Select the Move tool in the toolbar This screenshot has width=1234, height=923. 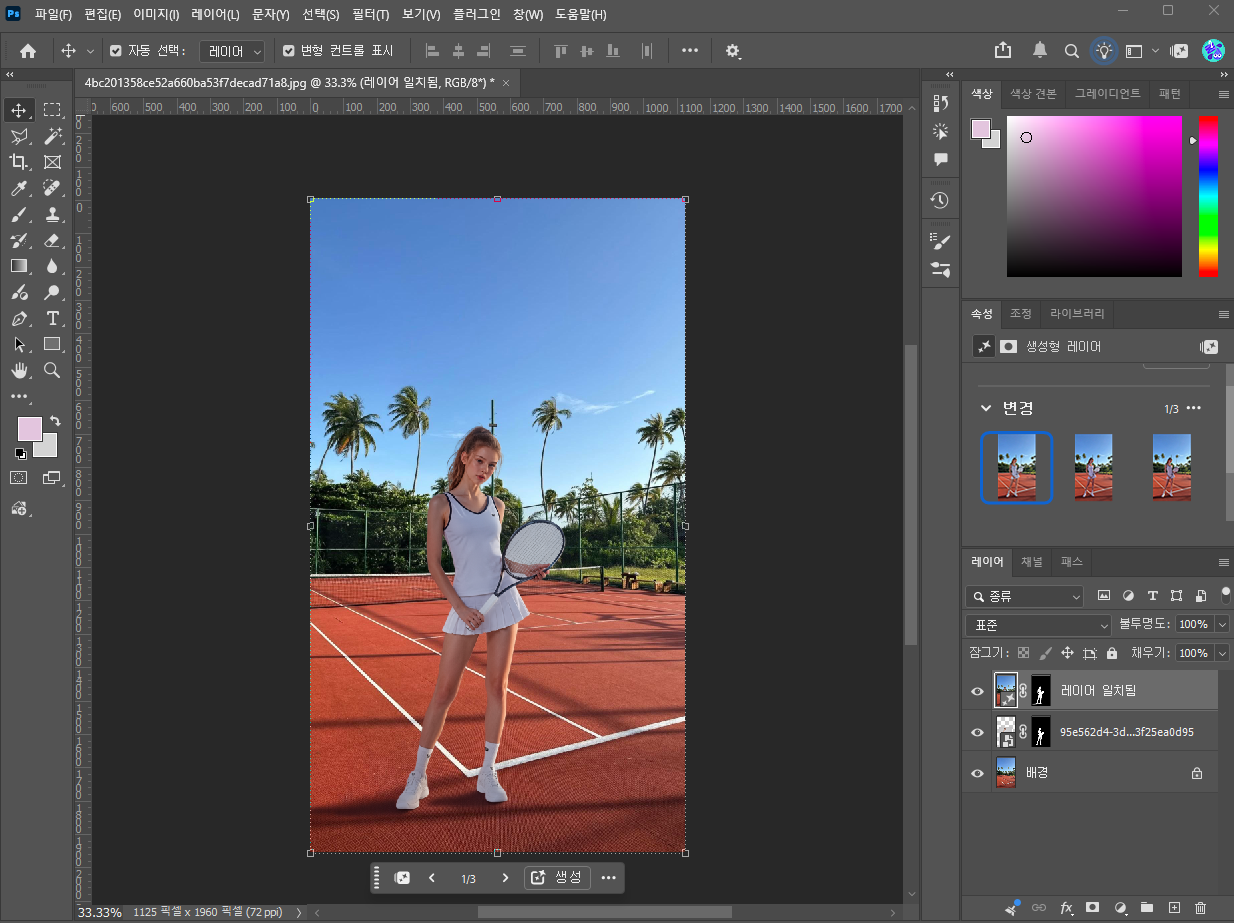click(x=19, y=110)
